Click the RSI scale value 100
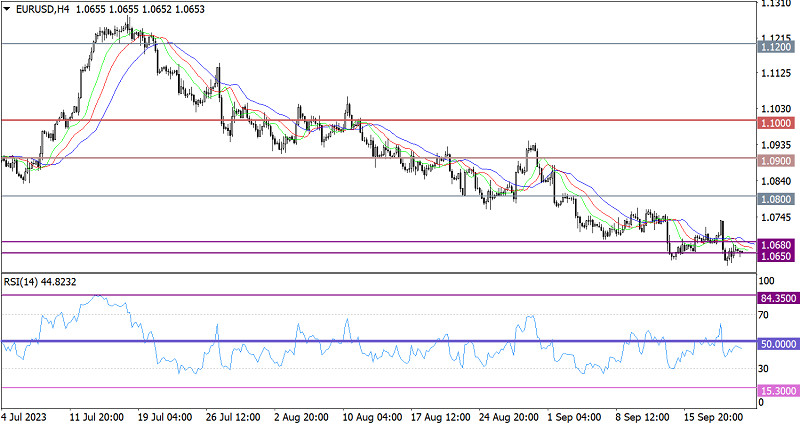The image size is (800, 426). [x=766, y=281]
